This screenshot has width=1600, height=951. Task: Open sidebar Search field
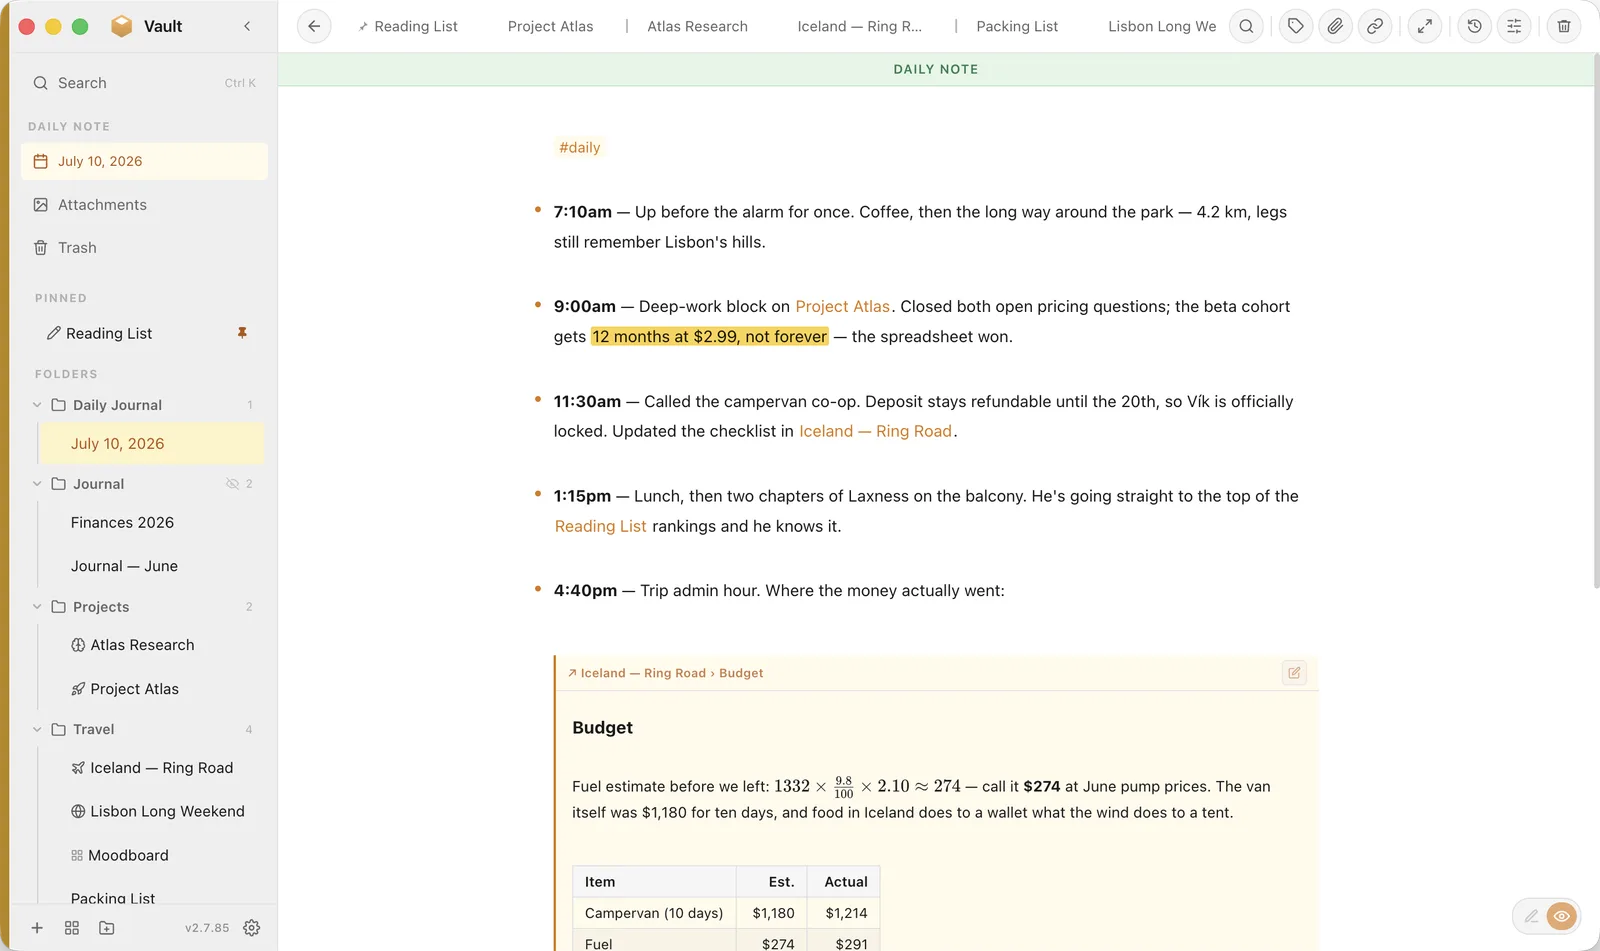pyautogui.click(x=144, y=83)
